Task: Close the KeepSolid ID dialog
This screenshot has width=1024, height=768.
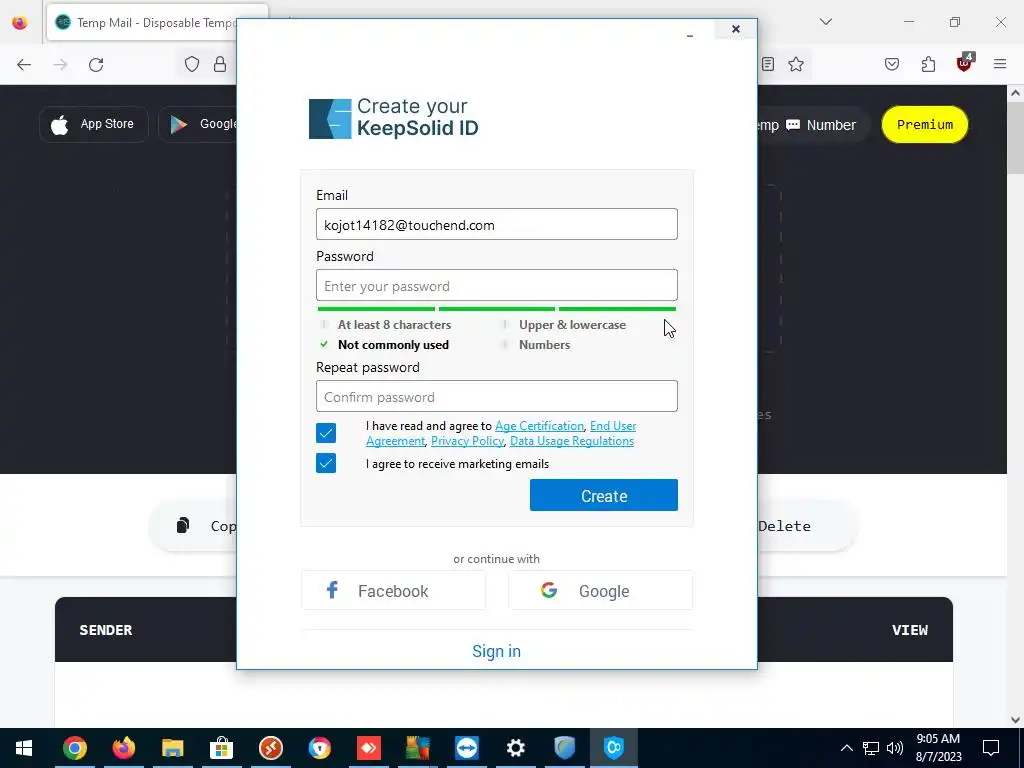Action: coord(736,29)
